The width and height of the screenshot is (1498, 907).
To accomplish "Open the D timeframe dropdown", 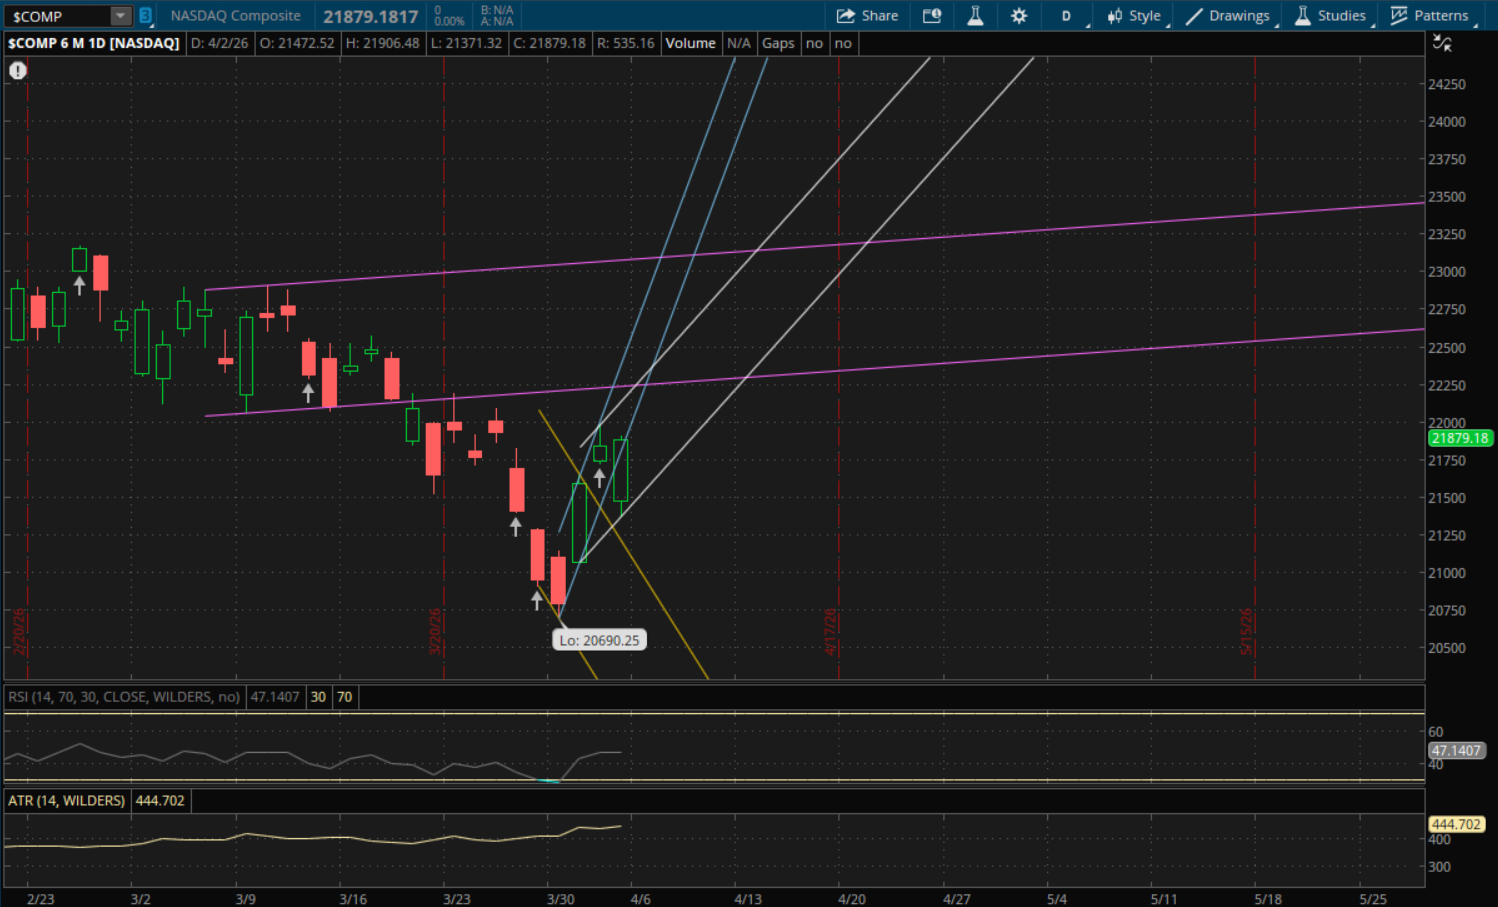I will (x=1068, y=16).
